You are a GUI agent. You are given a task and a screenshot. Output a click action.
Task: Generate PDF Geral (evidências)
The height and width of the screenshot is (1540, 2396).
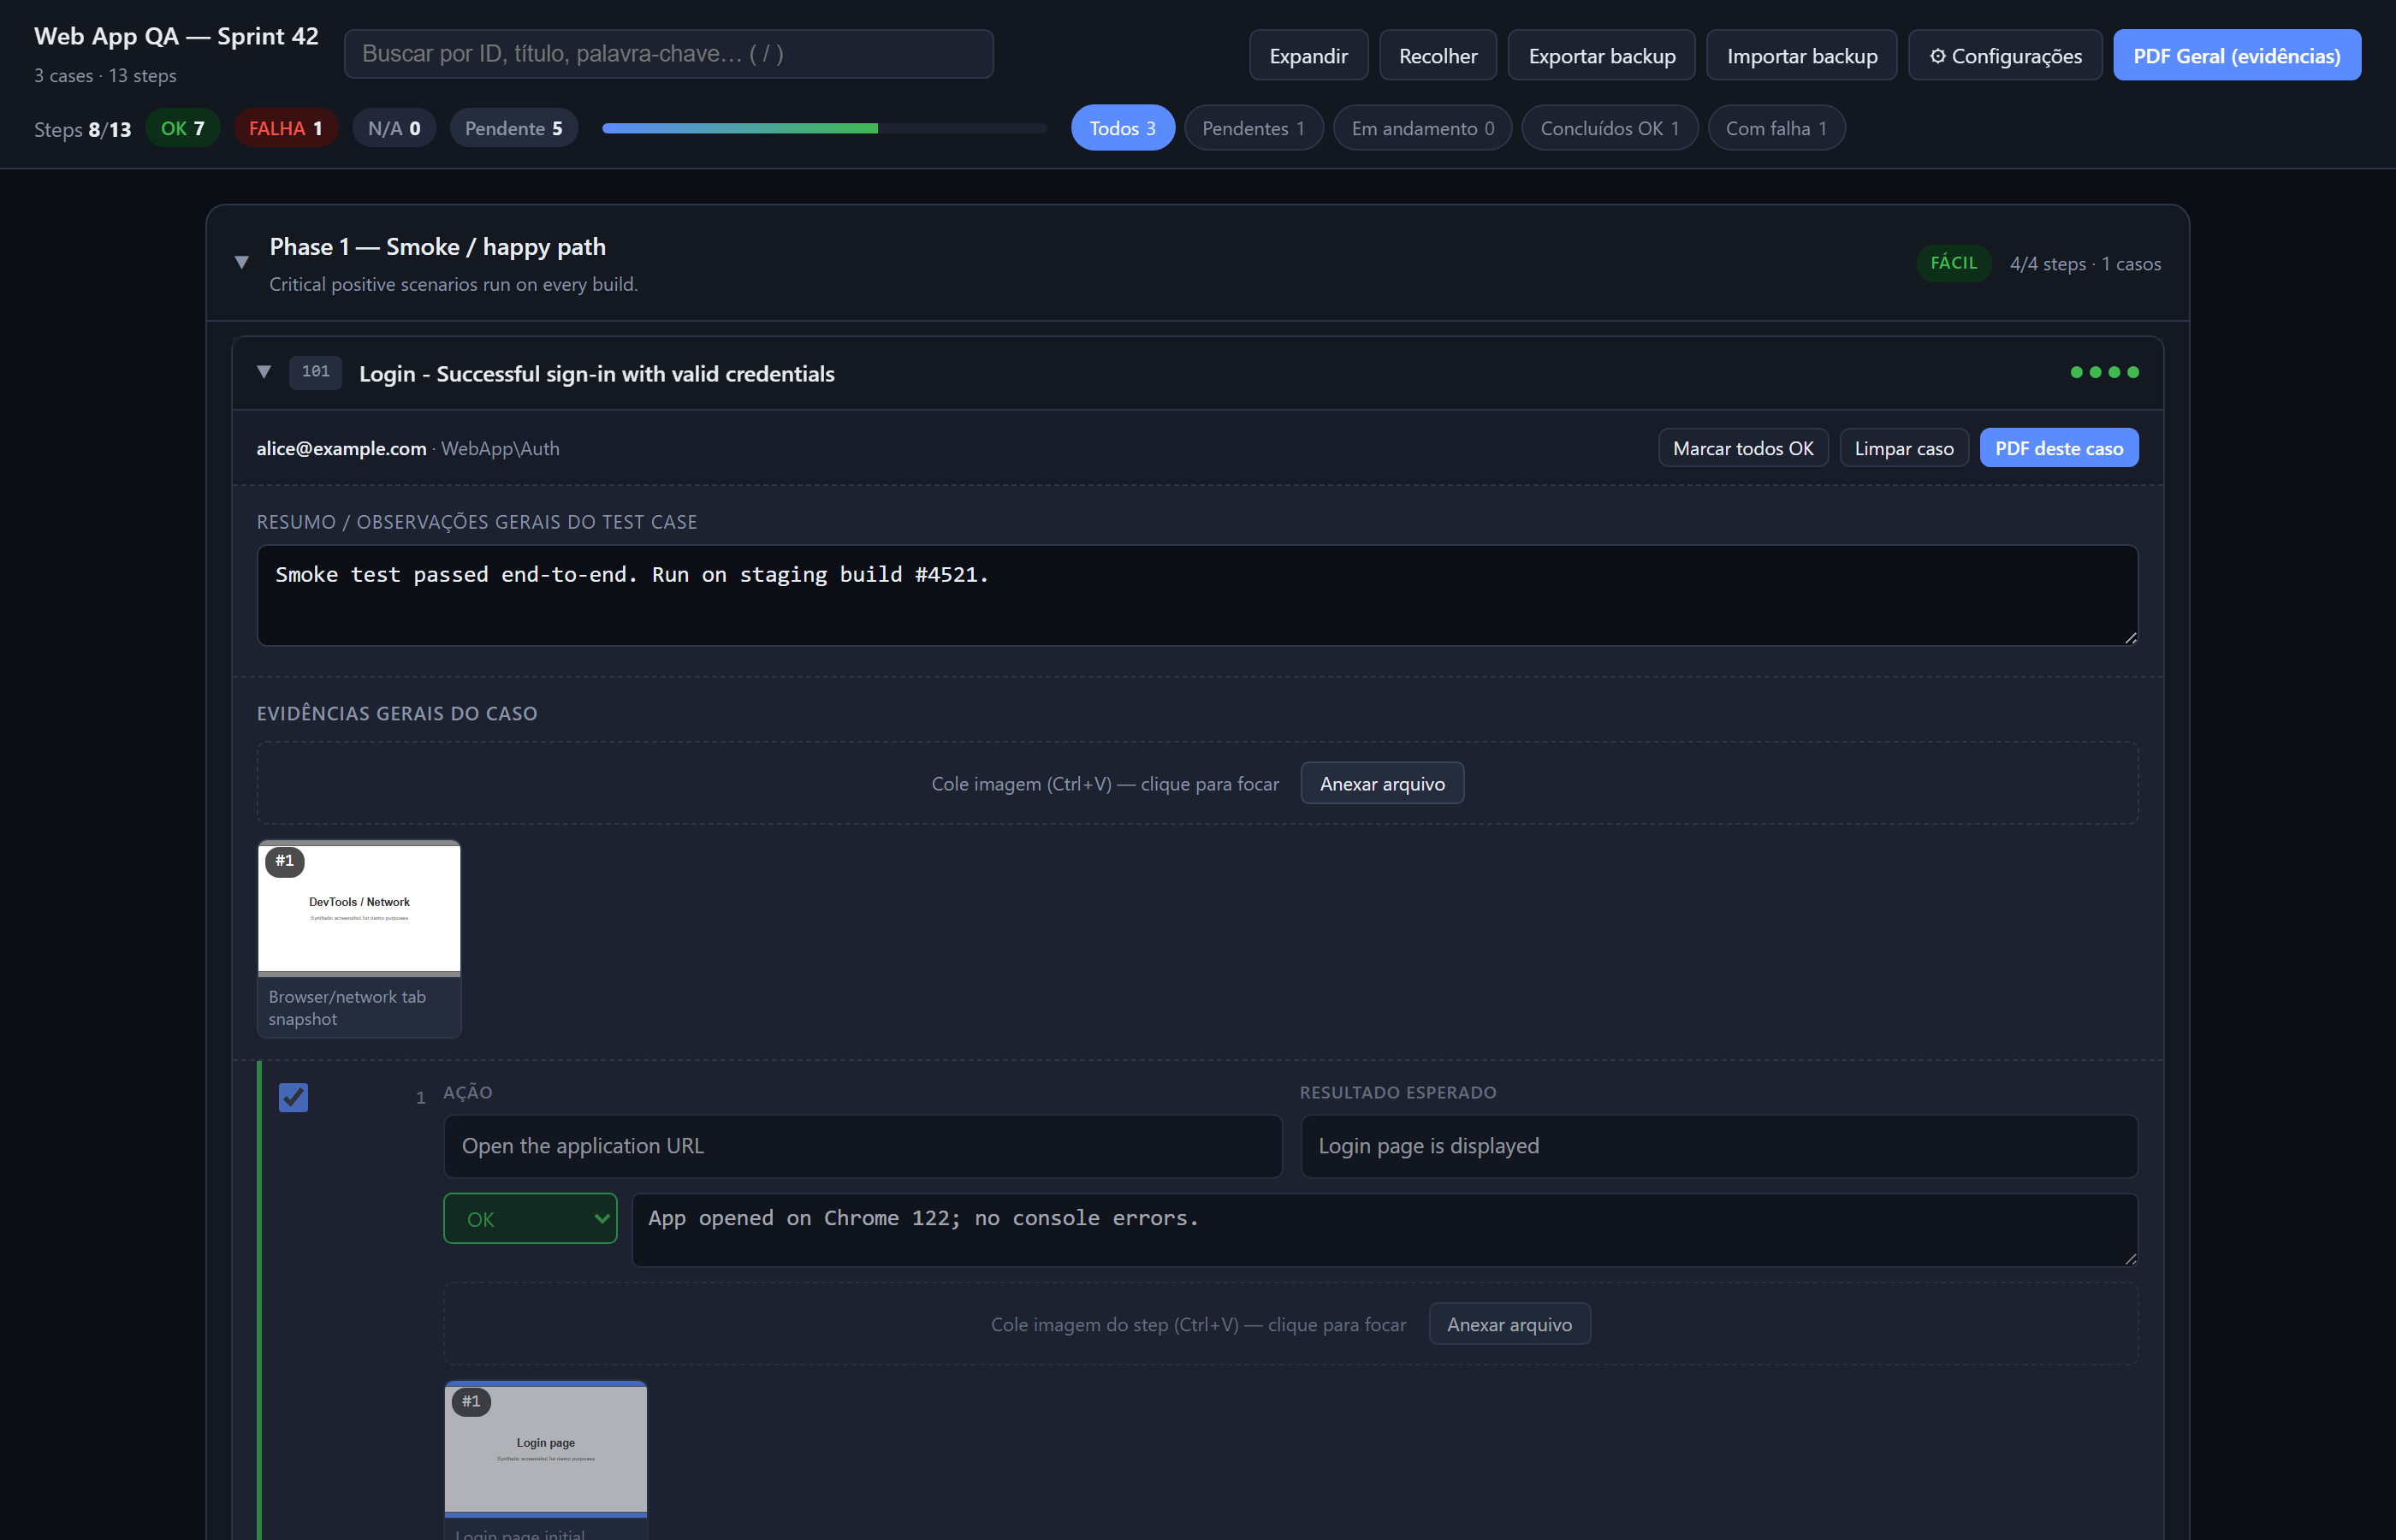coord(2236,55)
